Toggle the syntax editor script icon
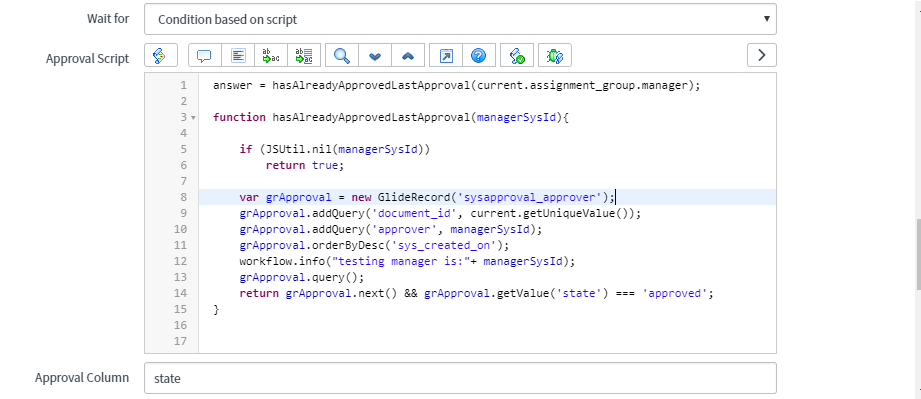 point(160,55)
